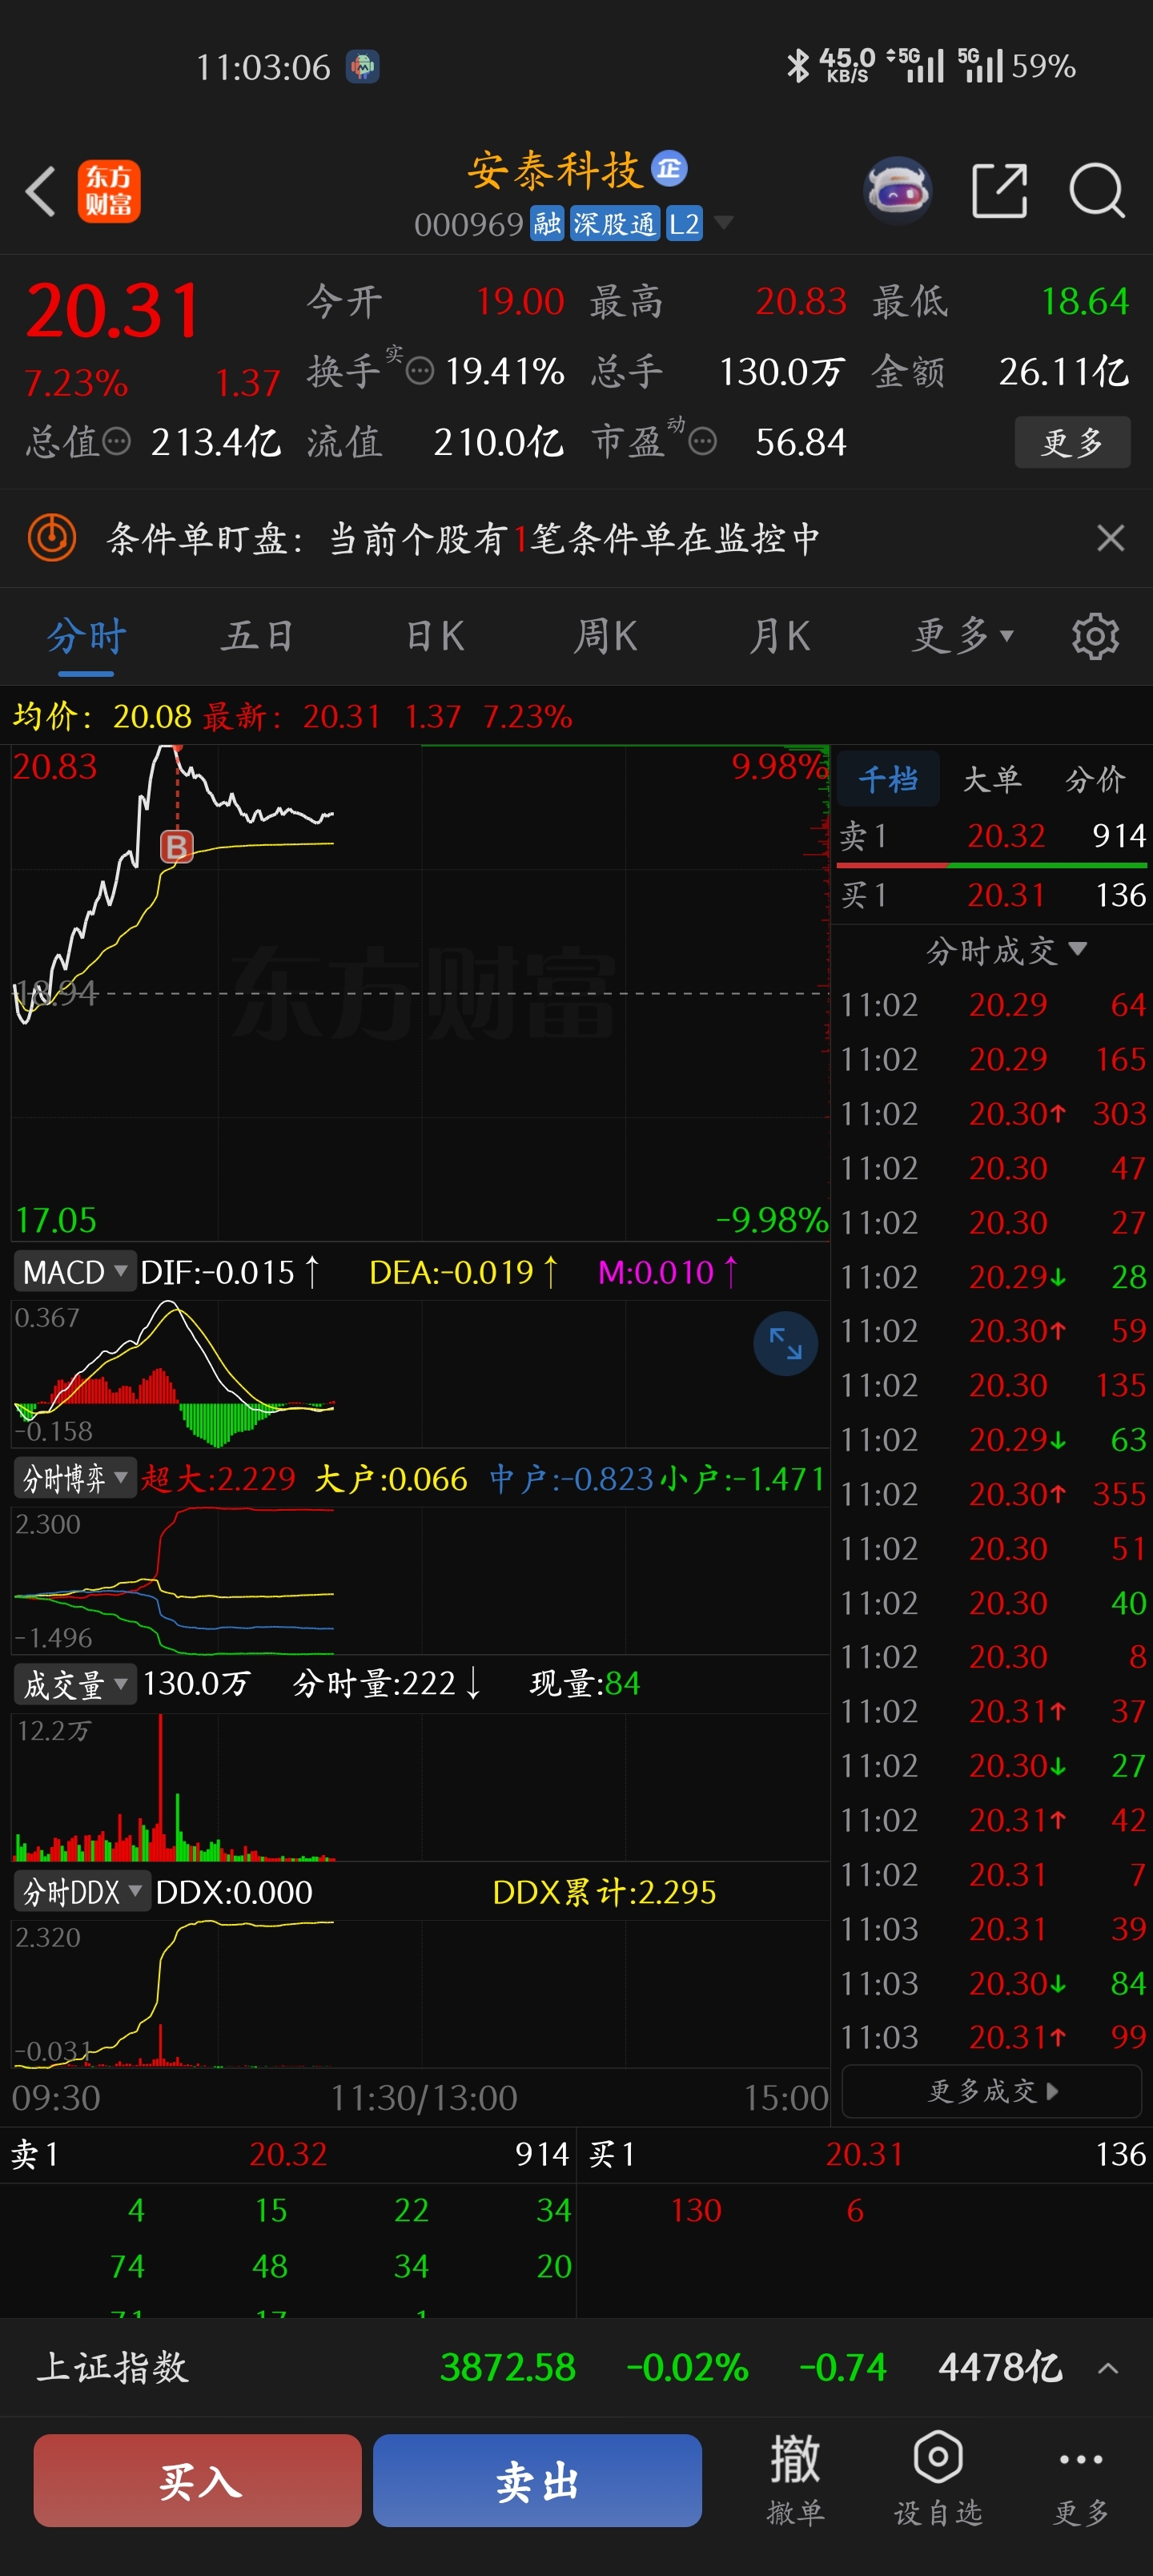Open the 更多 chart period dropdown
The width and height of the screenshot is (1153, 2576).
[x=963, y=636]
